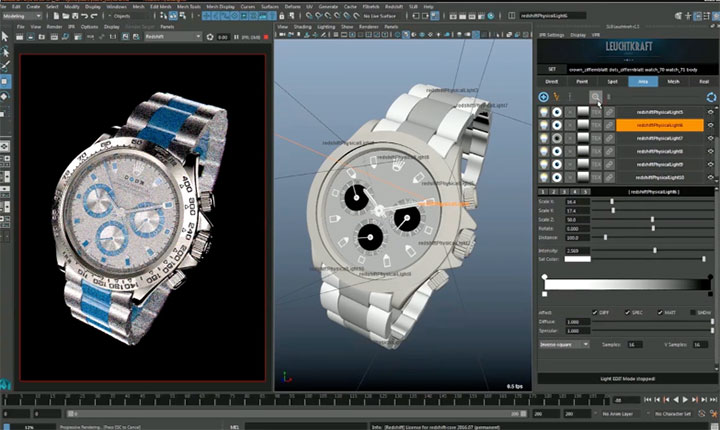Click the Intensity slider handle
This screenshot has width=720, height=430.
coord(655,251)
